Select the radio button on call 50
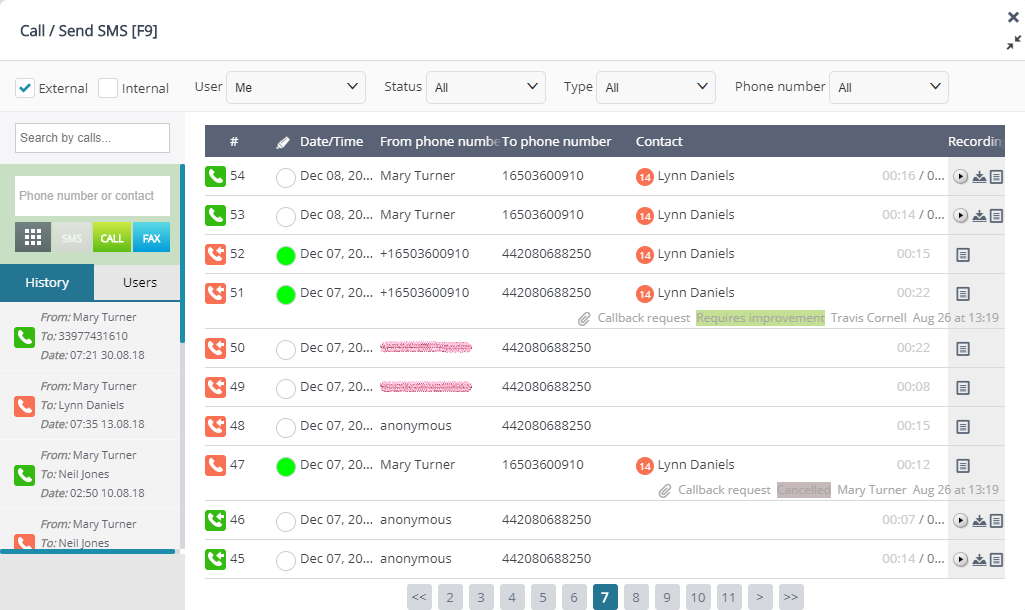Viewport: 1025px width, 610px height. (x=286, y=348)
